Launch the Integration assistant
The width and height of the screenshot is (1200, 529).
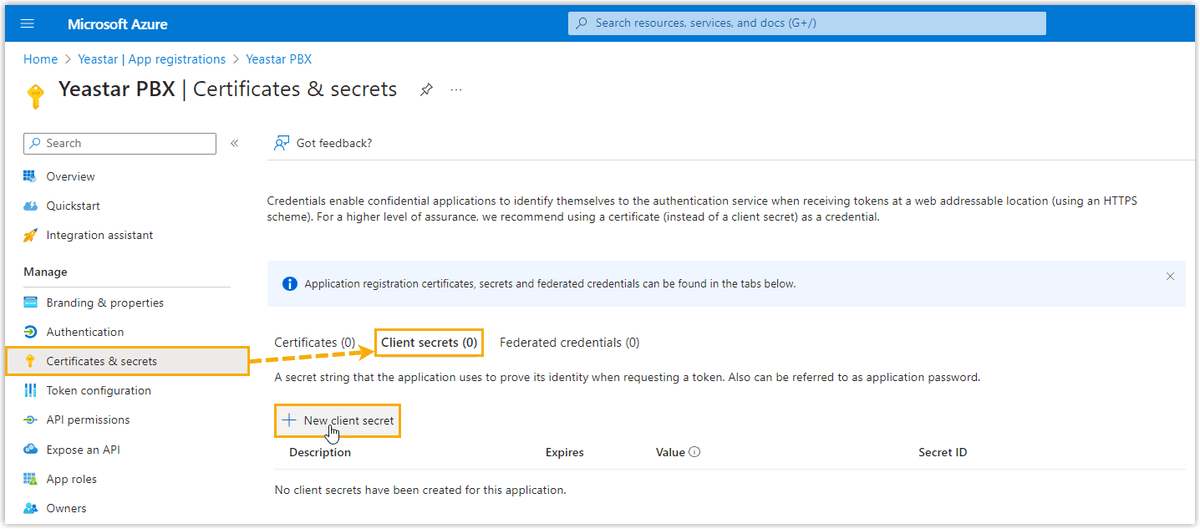[99, 235]
